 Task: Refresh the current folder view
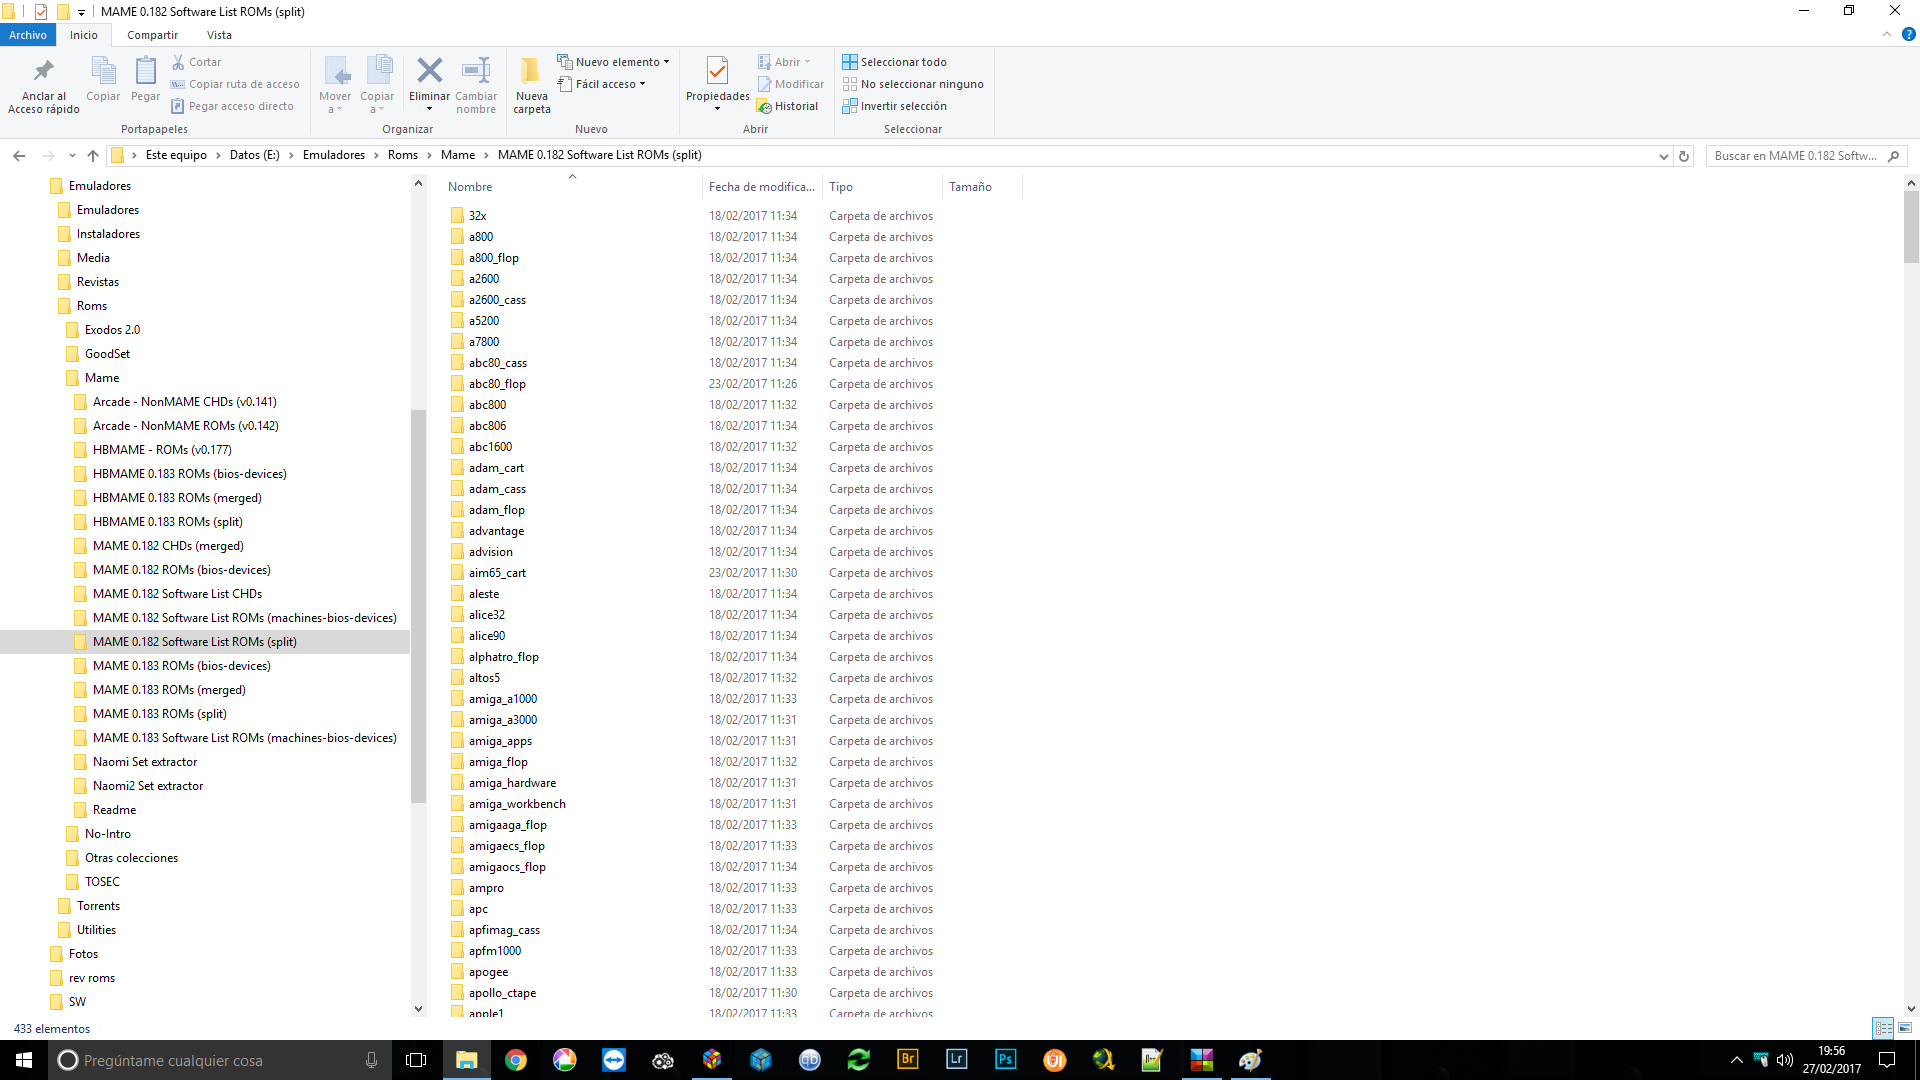point(1684,156)
